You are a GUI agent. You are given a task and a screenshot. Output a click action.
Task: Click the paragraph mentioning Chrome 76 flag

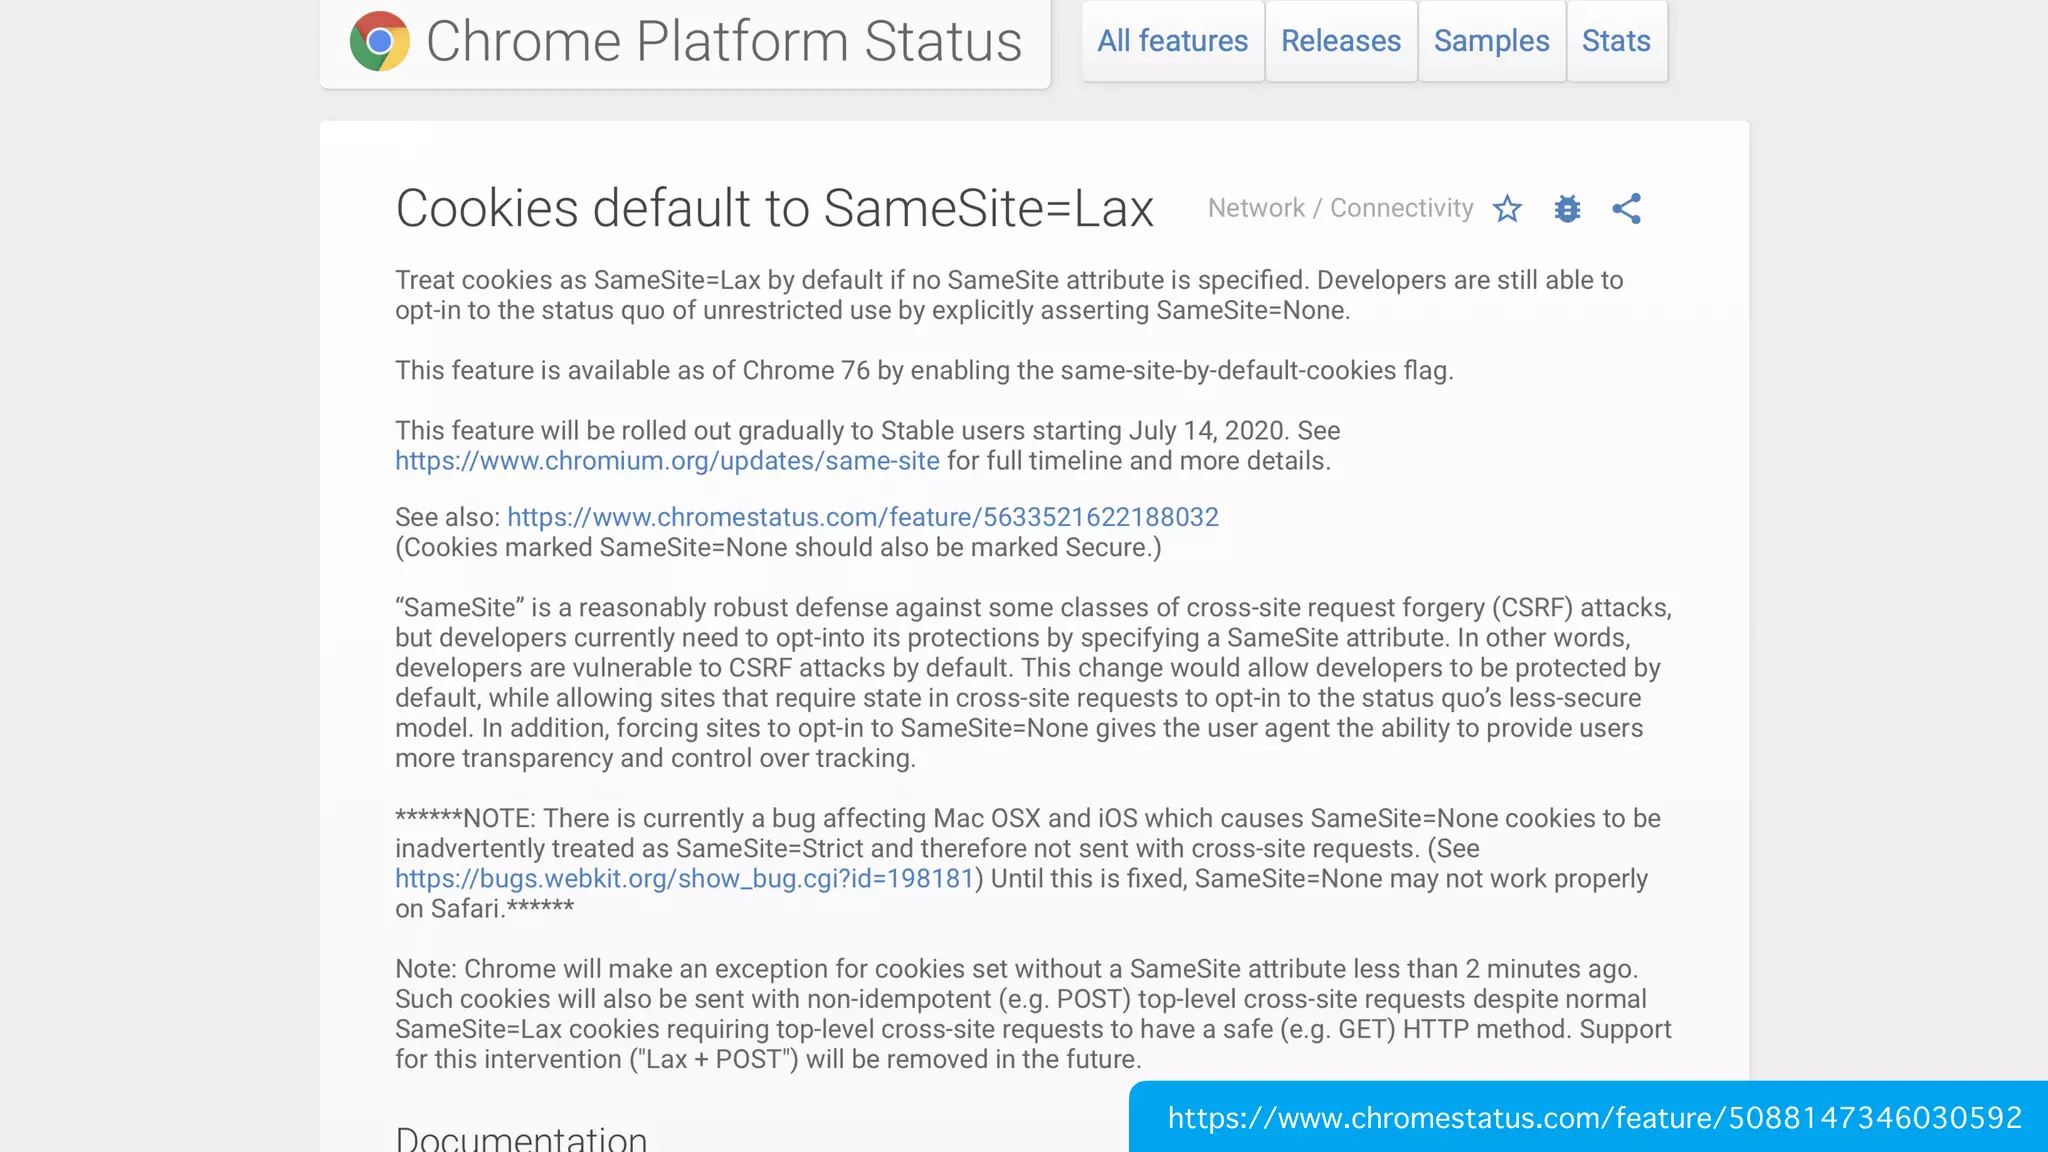[924, 371]
